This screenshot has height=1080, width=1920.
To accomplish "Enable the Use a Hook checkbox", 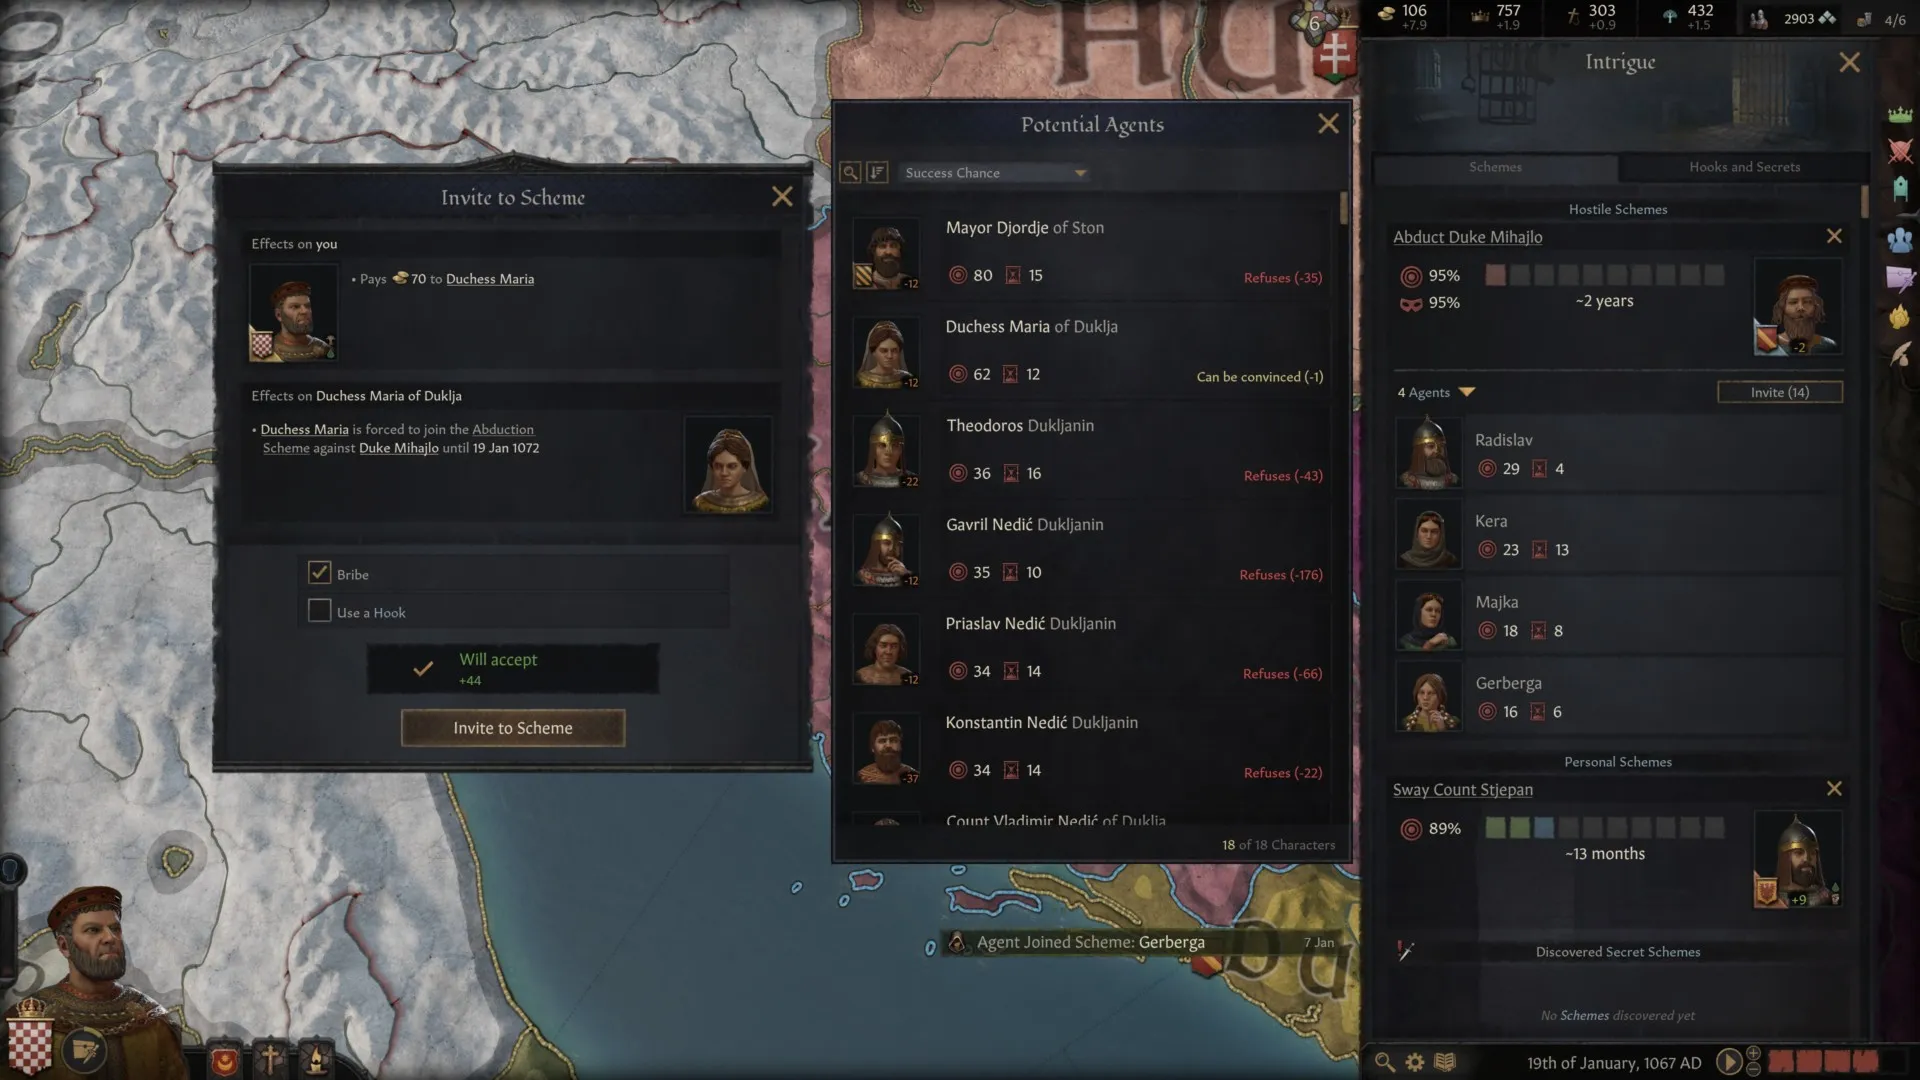I will 319,611.
